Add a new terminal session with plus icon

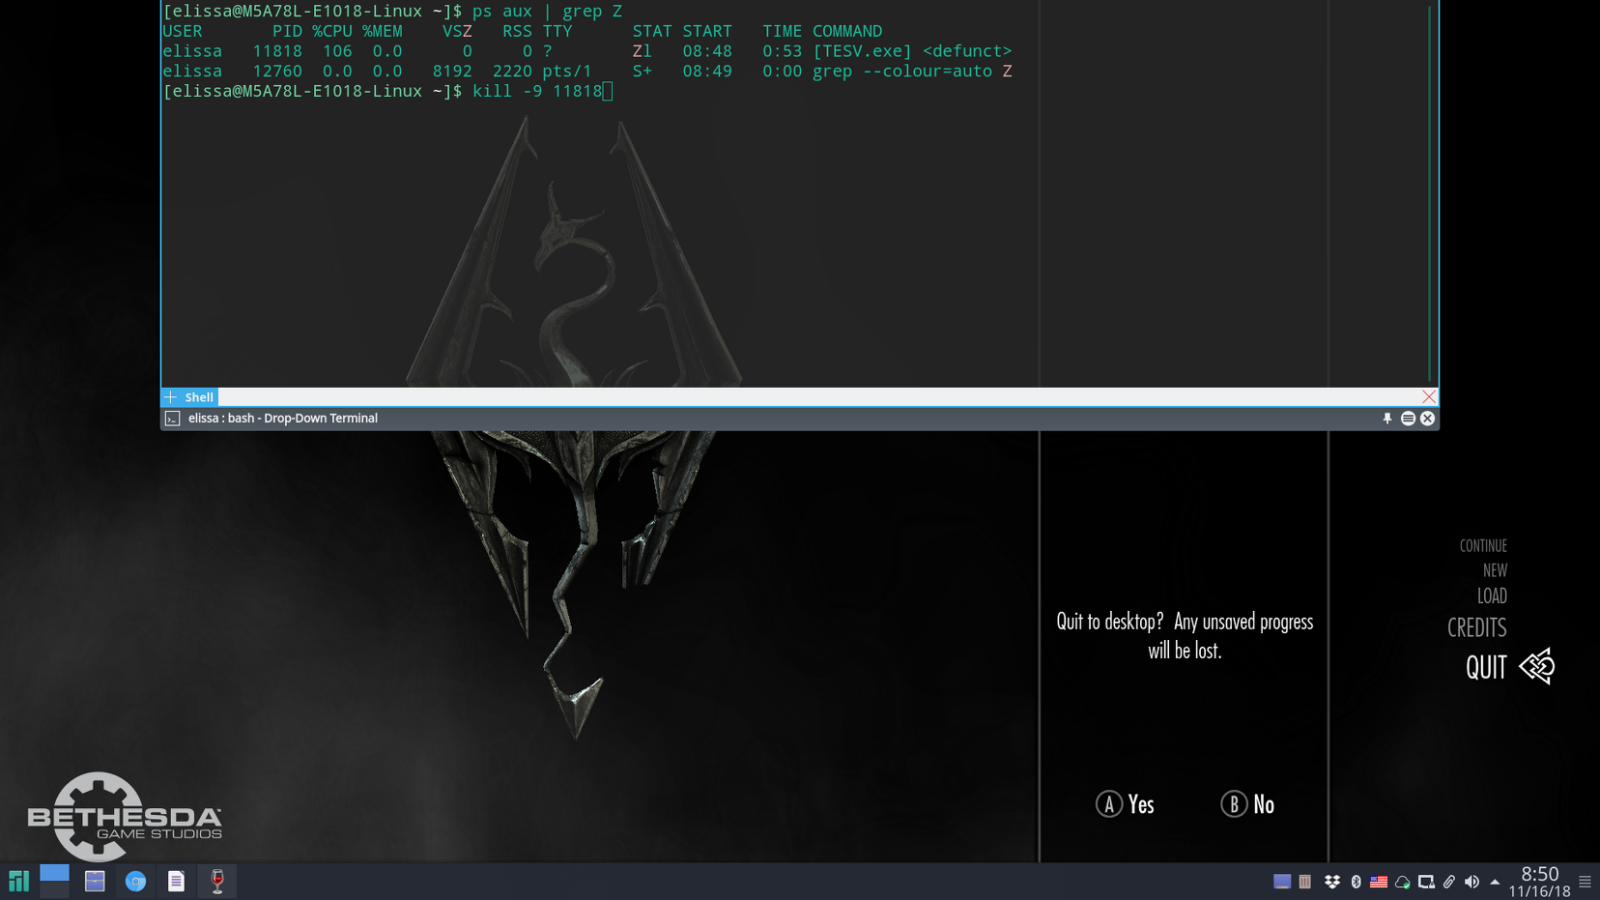[170, 397]
